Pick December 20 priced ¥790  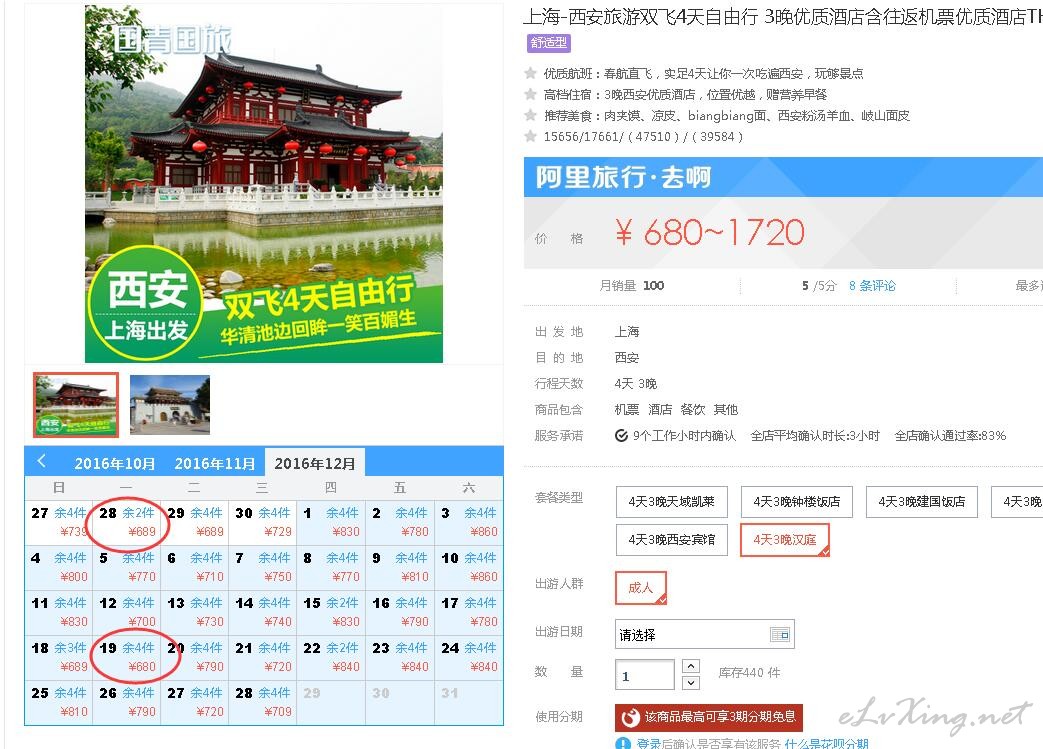195,657
